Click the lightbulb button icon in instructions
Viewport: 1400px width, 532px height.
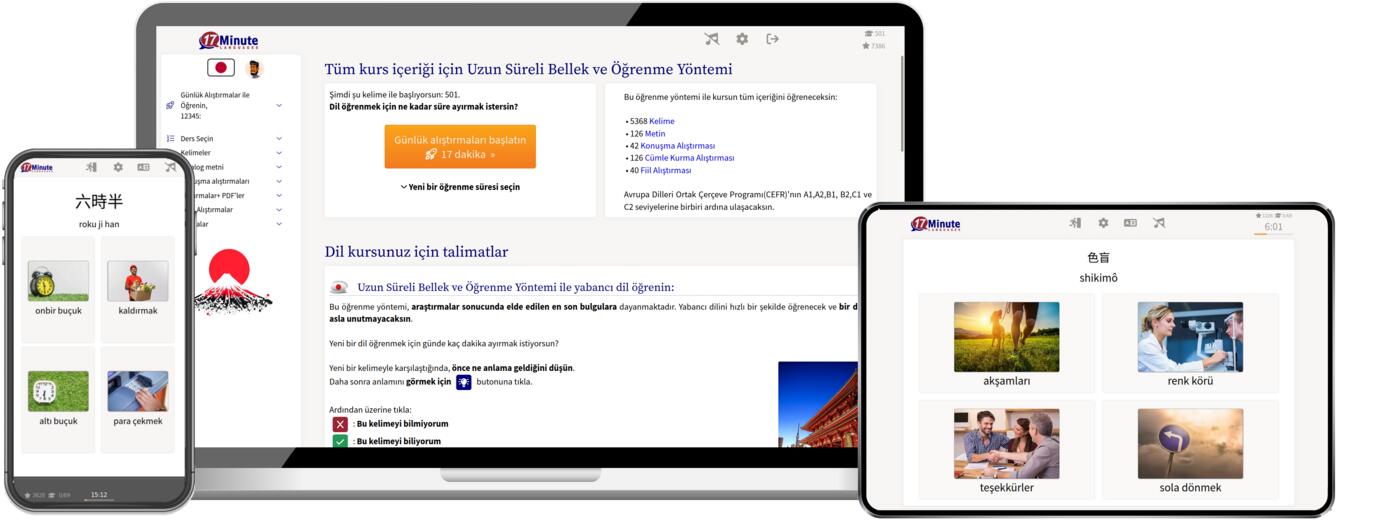click(x=464, y=382)
